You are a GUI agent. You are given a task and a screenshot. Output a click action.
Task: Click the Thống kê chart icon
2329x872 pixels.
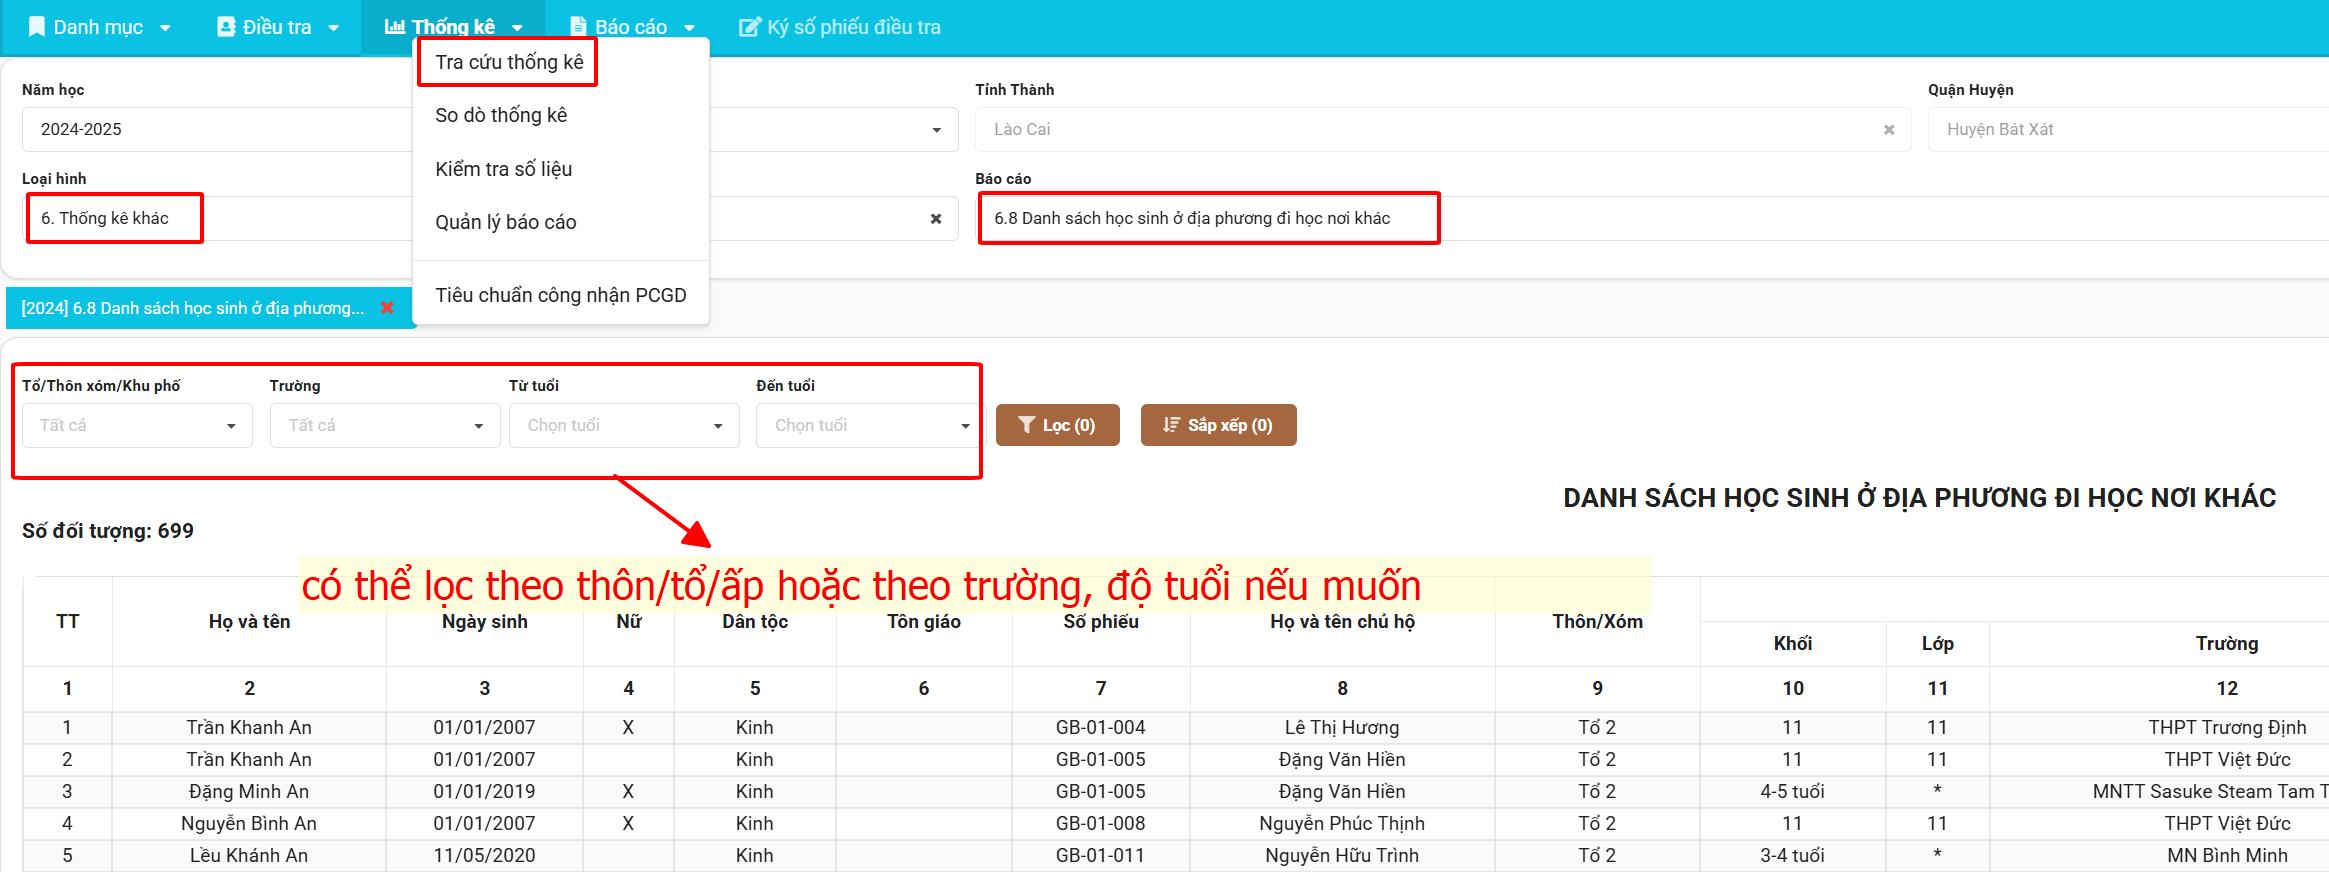pos(395,27)
